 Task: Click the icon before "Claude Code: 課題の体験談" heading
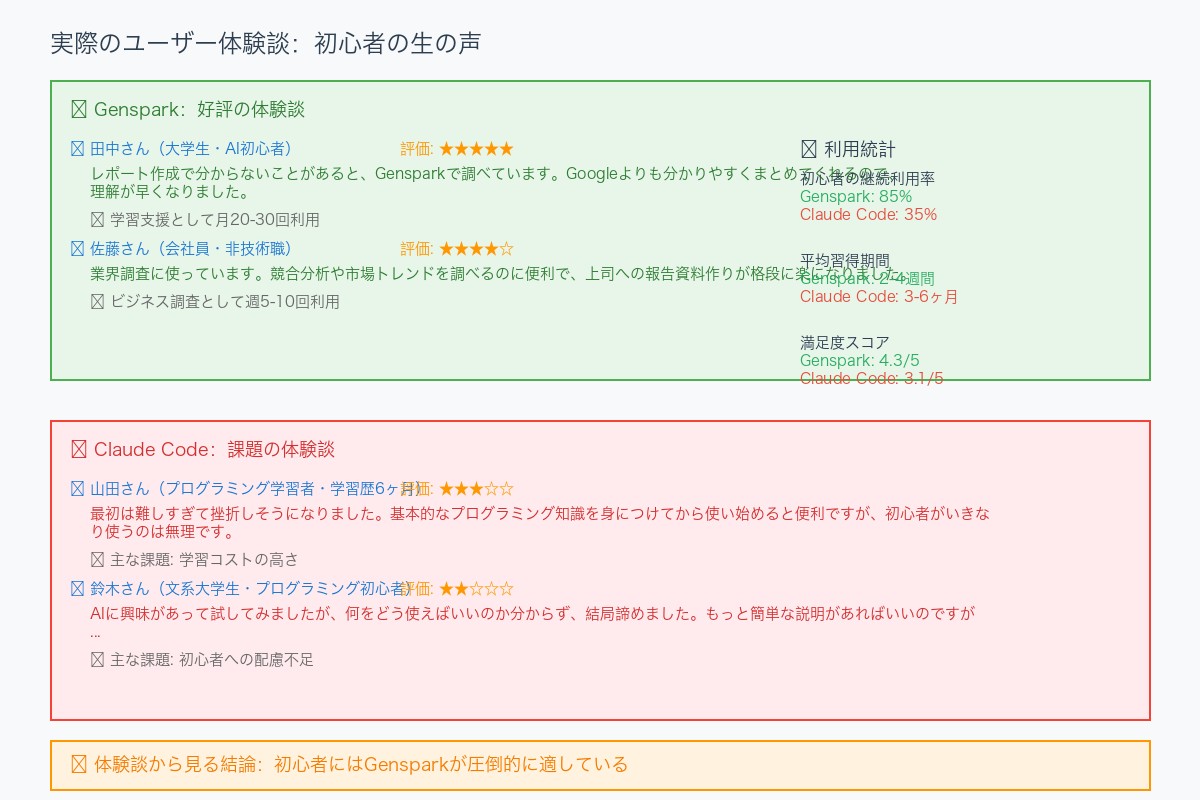(x=79, y=449)
